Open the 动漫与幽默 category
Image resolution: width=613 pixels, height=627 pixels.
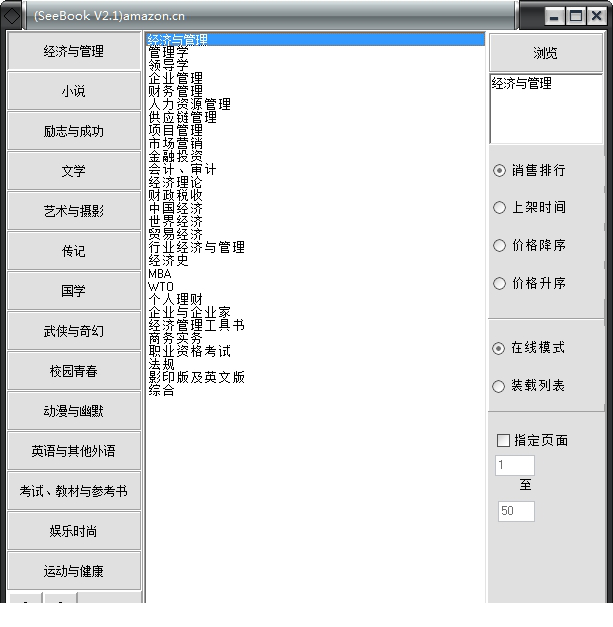[74, 411]
